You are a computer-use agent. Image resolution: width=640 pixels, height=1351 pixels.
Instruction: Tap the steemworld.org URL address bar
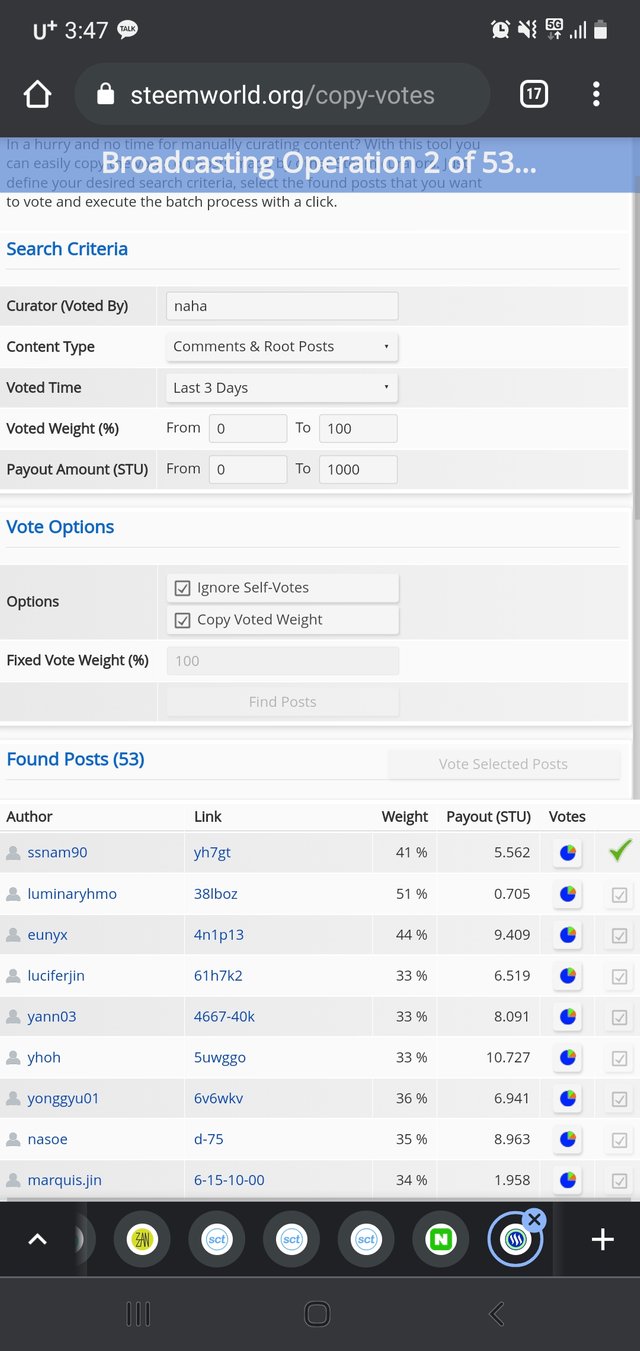[x=282, y=95]
